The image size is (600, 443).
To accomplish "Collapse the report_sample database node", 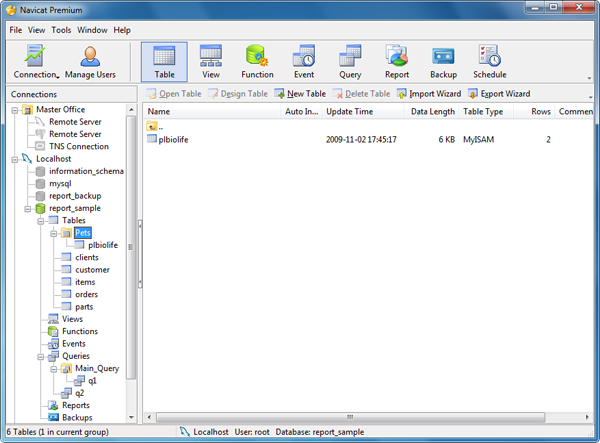I will (x=28, y=209).
